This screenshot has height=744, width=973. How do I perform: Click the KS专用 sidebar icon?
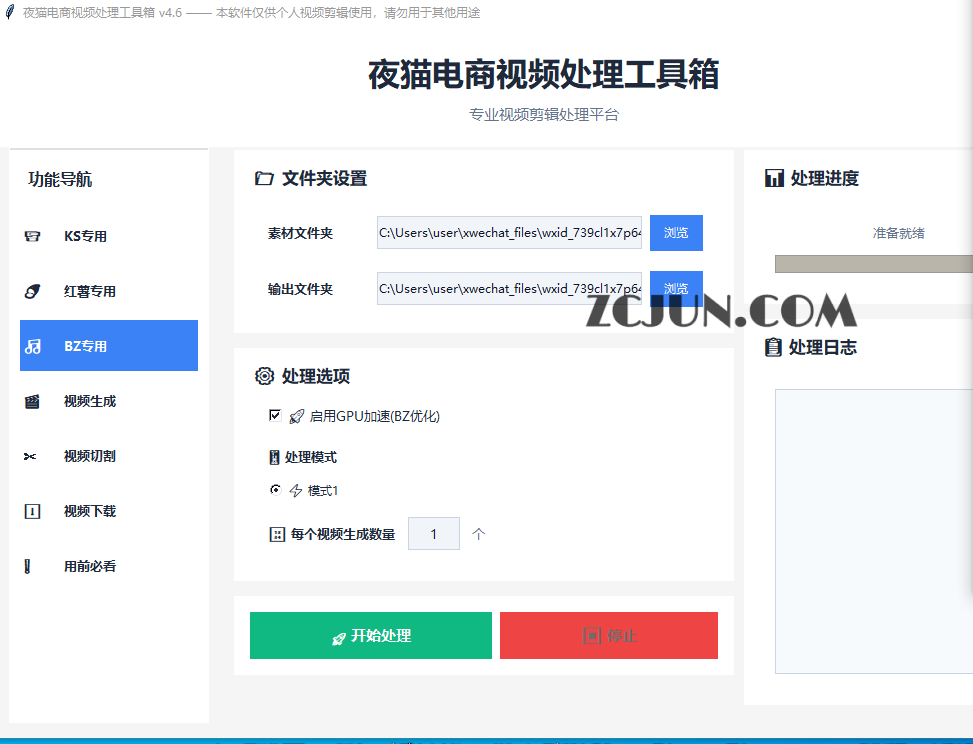pyautogui.click(x=32, y=236)
